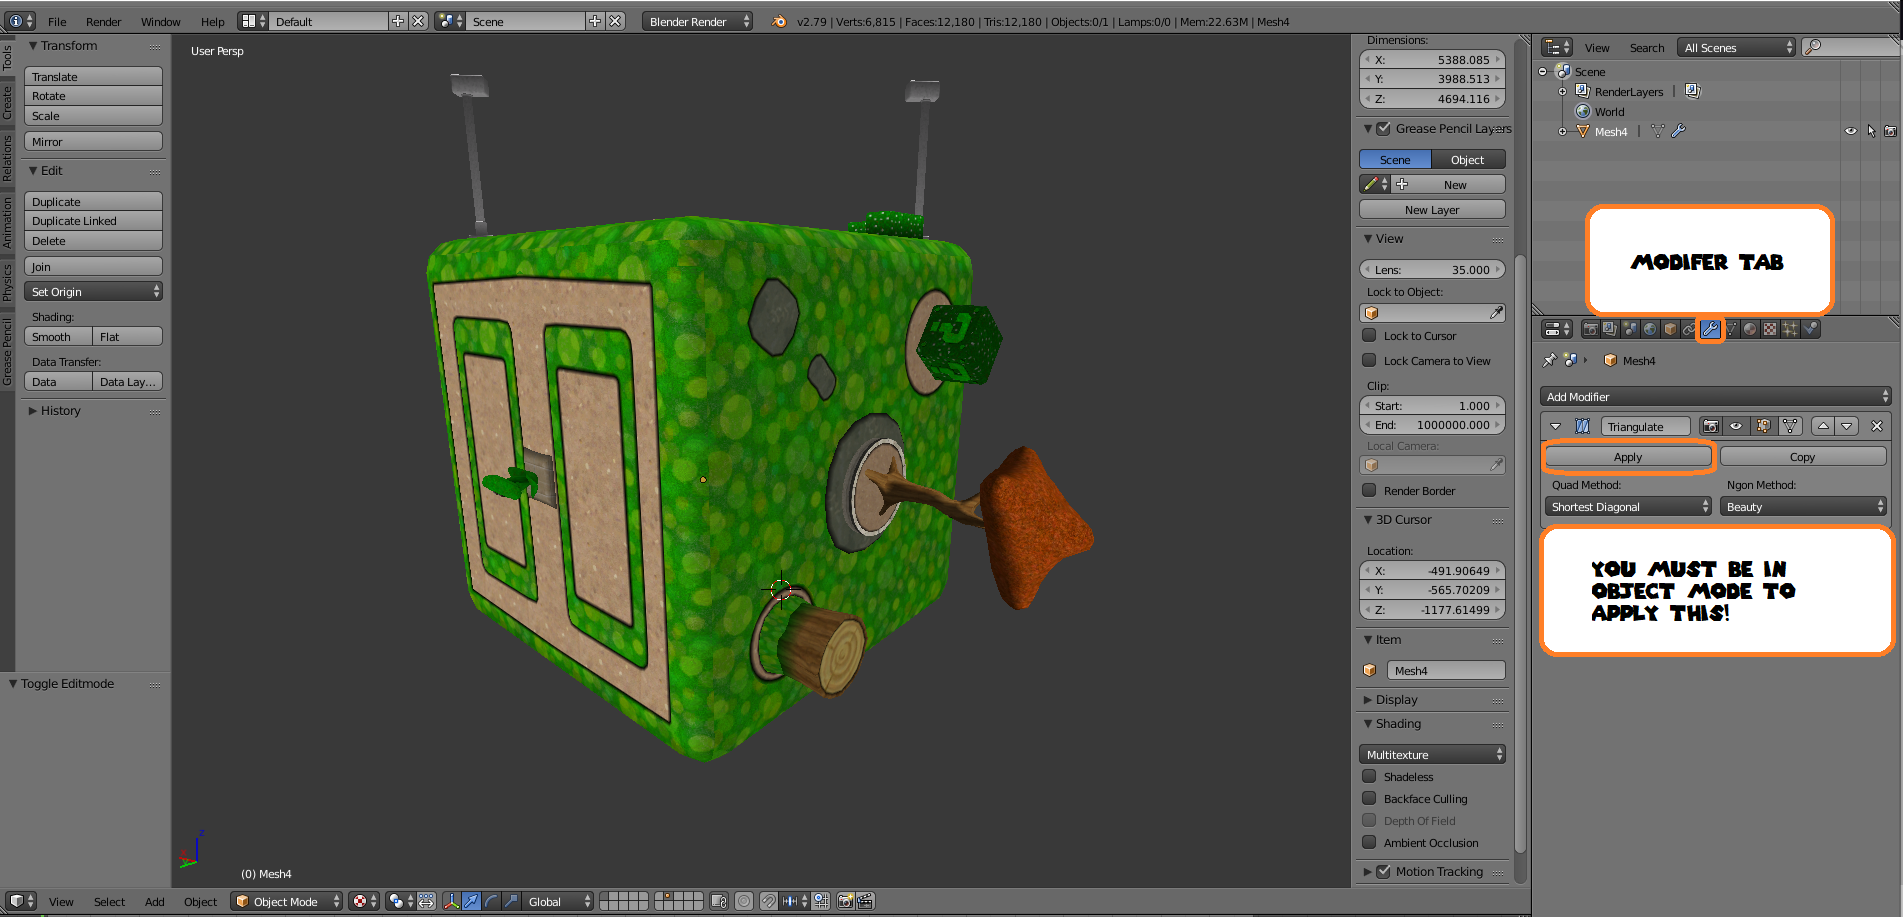Enable Lock Camera to View checkbox
The width and height of the screenshot is (1903, 917).
pyautogui.click(x=1369, y=360)
